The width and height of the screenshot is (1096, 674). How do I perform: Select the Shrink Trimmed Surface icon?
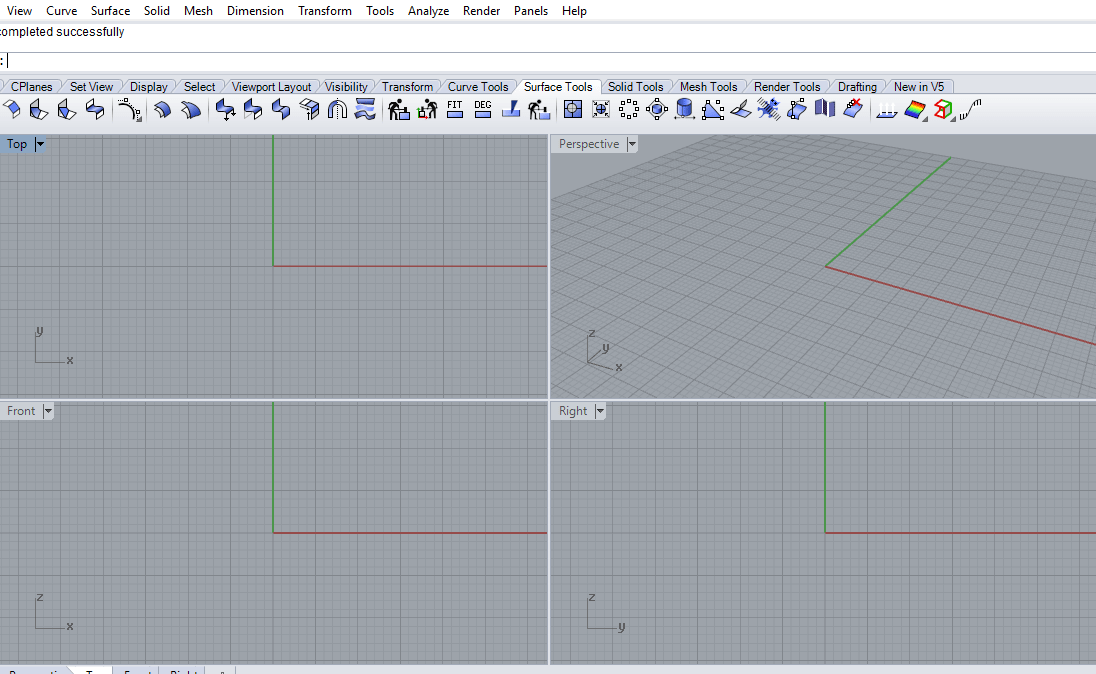pyautogui.click(x=600, y=109)
